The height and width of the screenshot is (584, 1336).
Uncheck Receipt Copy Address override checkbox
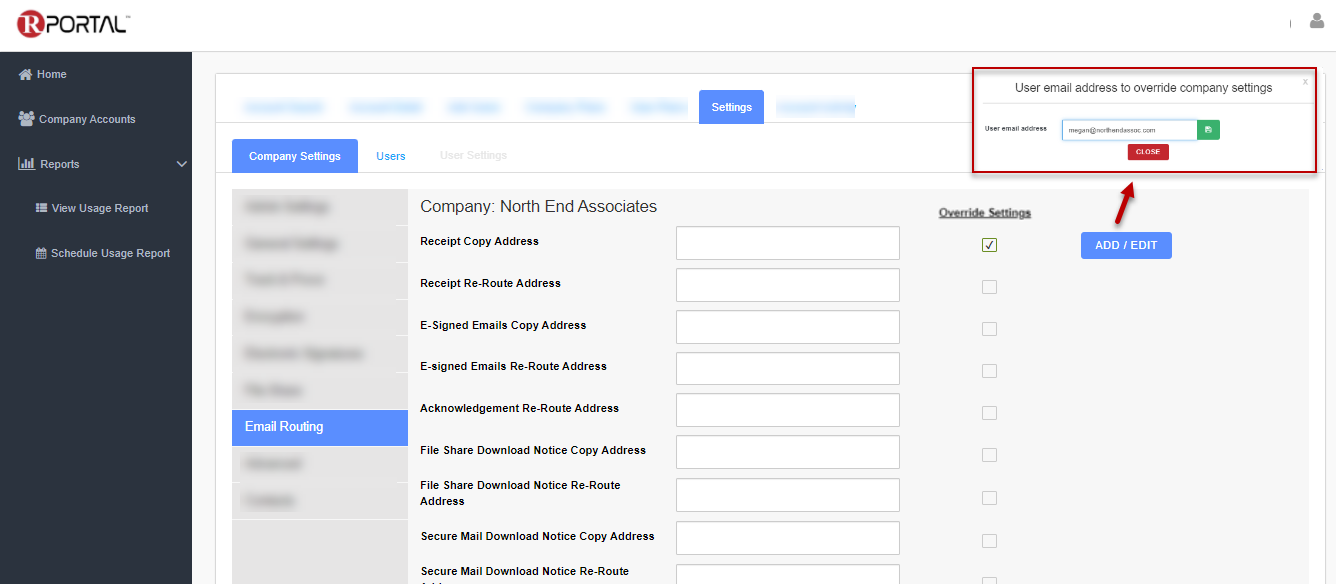pos(989,245)
